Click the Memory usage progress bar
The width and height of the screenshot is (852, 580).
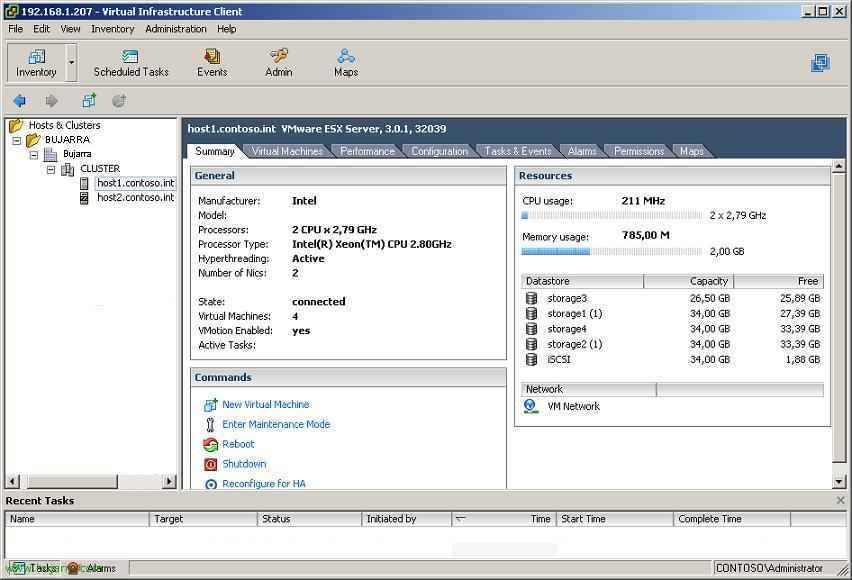pyautogui.click(x=612, y=252)
